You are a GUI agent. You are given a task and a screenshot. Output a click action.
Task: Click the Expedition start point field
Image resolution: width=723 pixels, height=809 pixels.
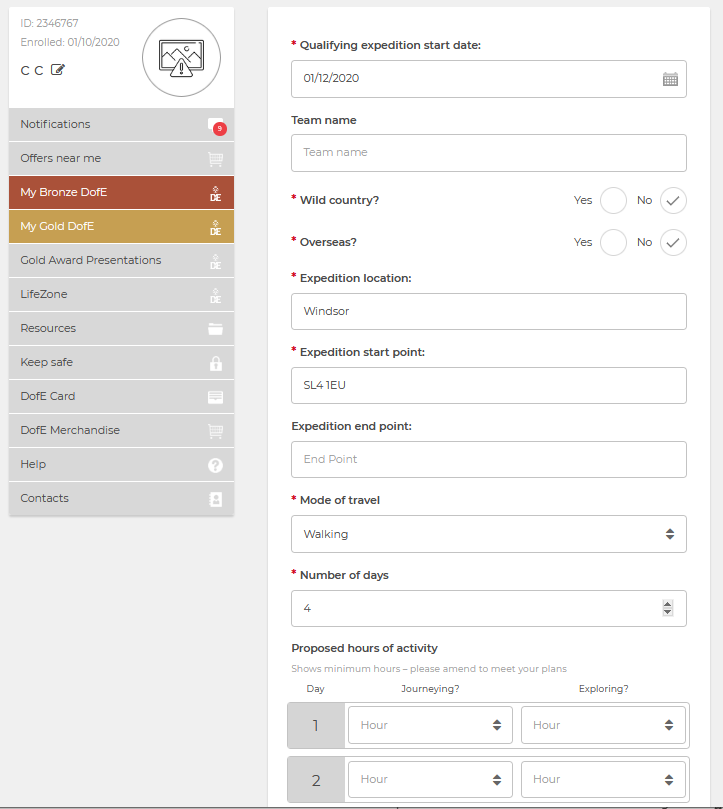click(x=489, y=385)
